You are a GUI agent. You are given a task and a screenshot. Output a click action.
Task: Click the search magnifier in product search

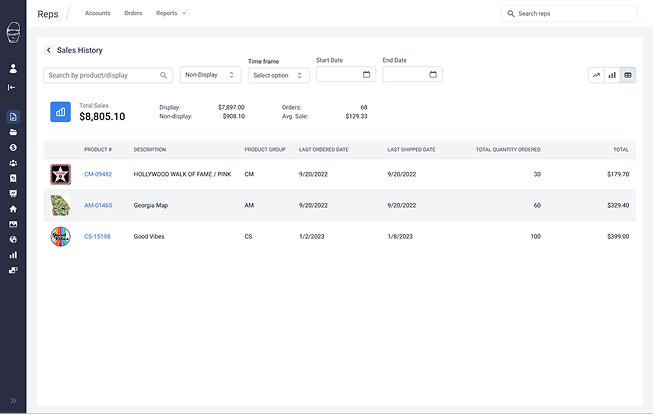coord(164,76)
